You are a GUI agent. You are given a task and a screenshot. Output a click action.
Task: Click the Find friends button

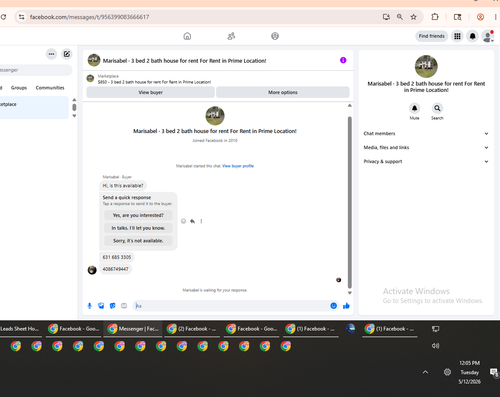[x=431, y=36]
